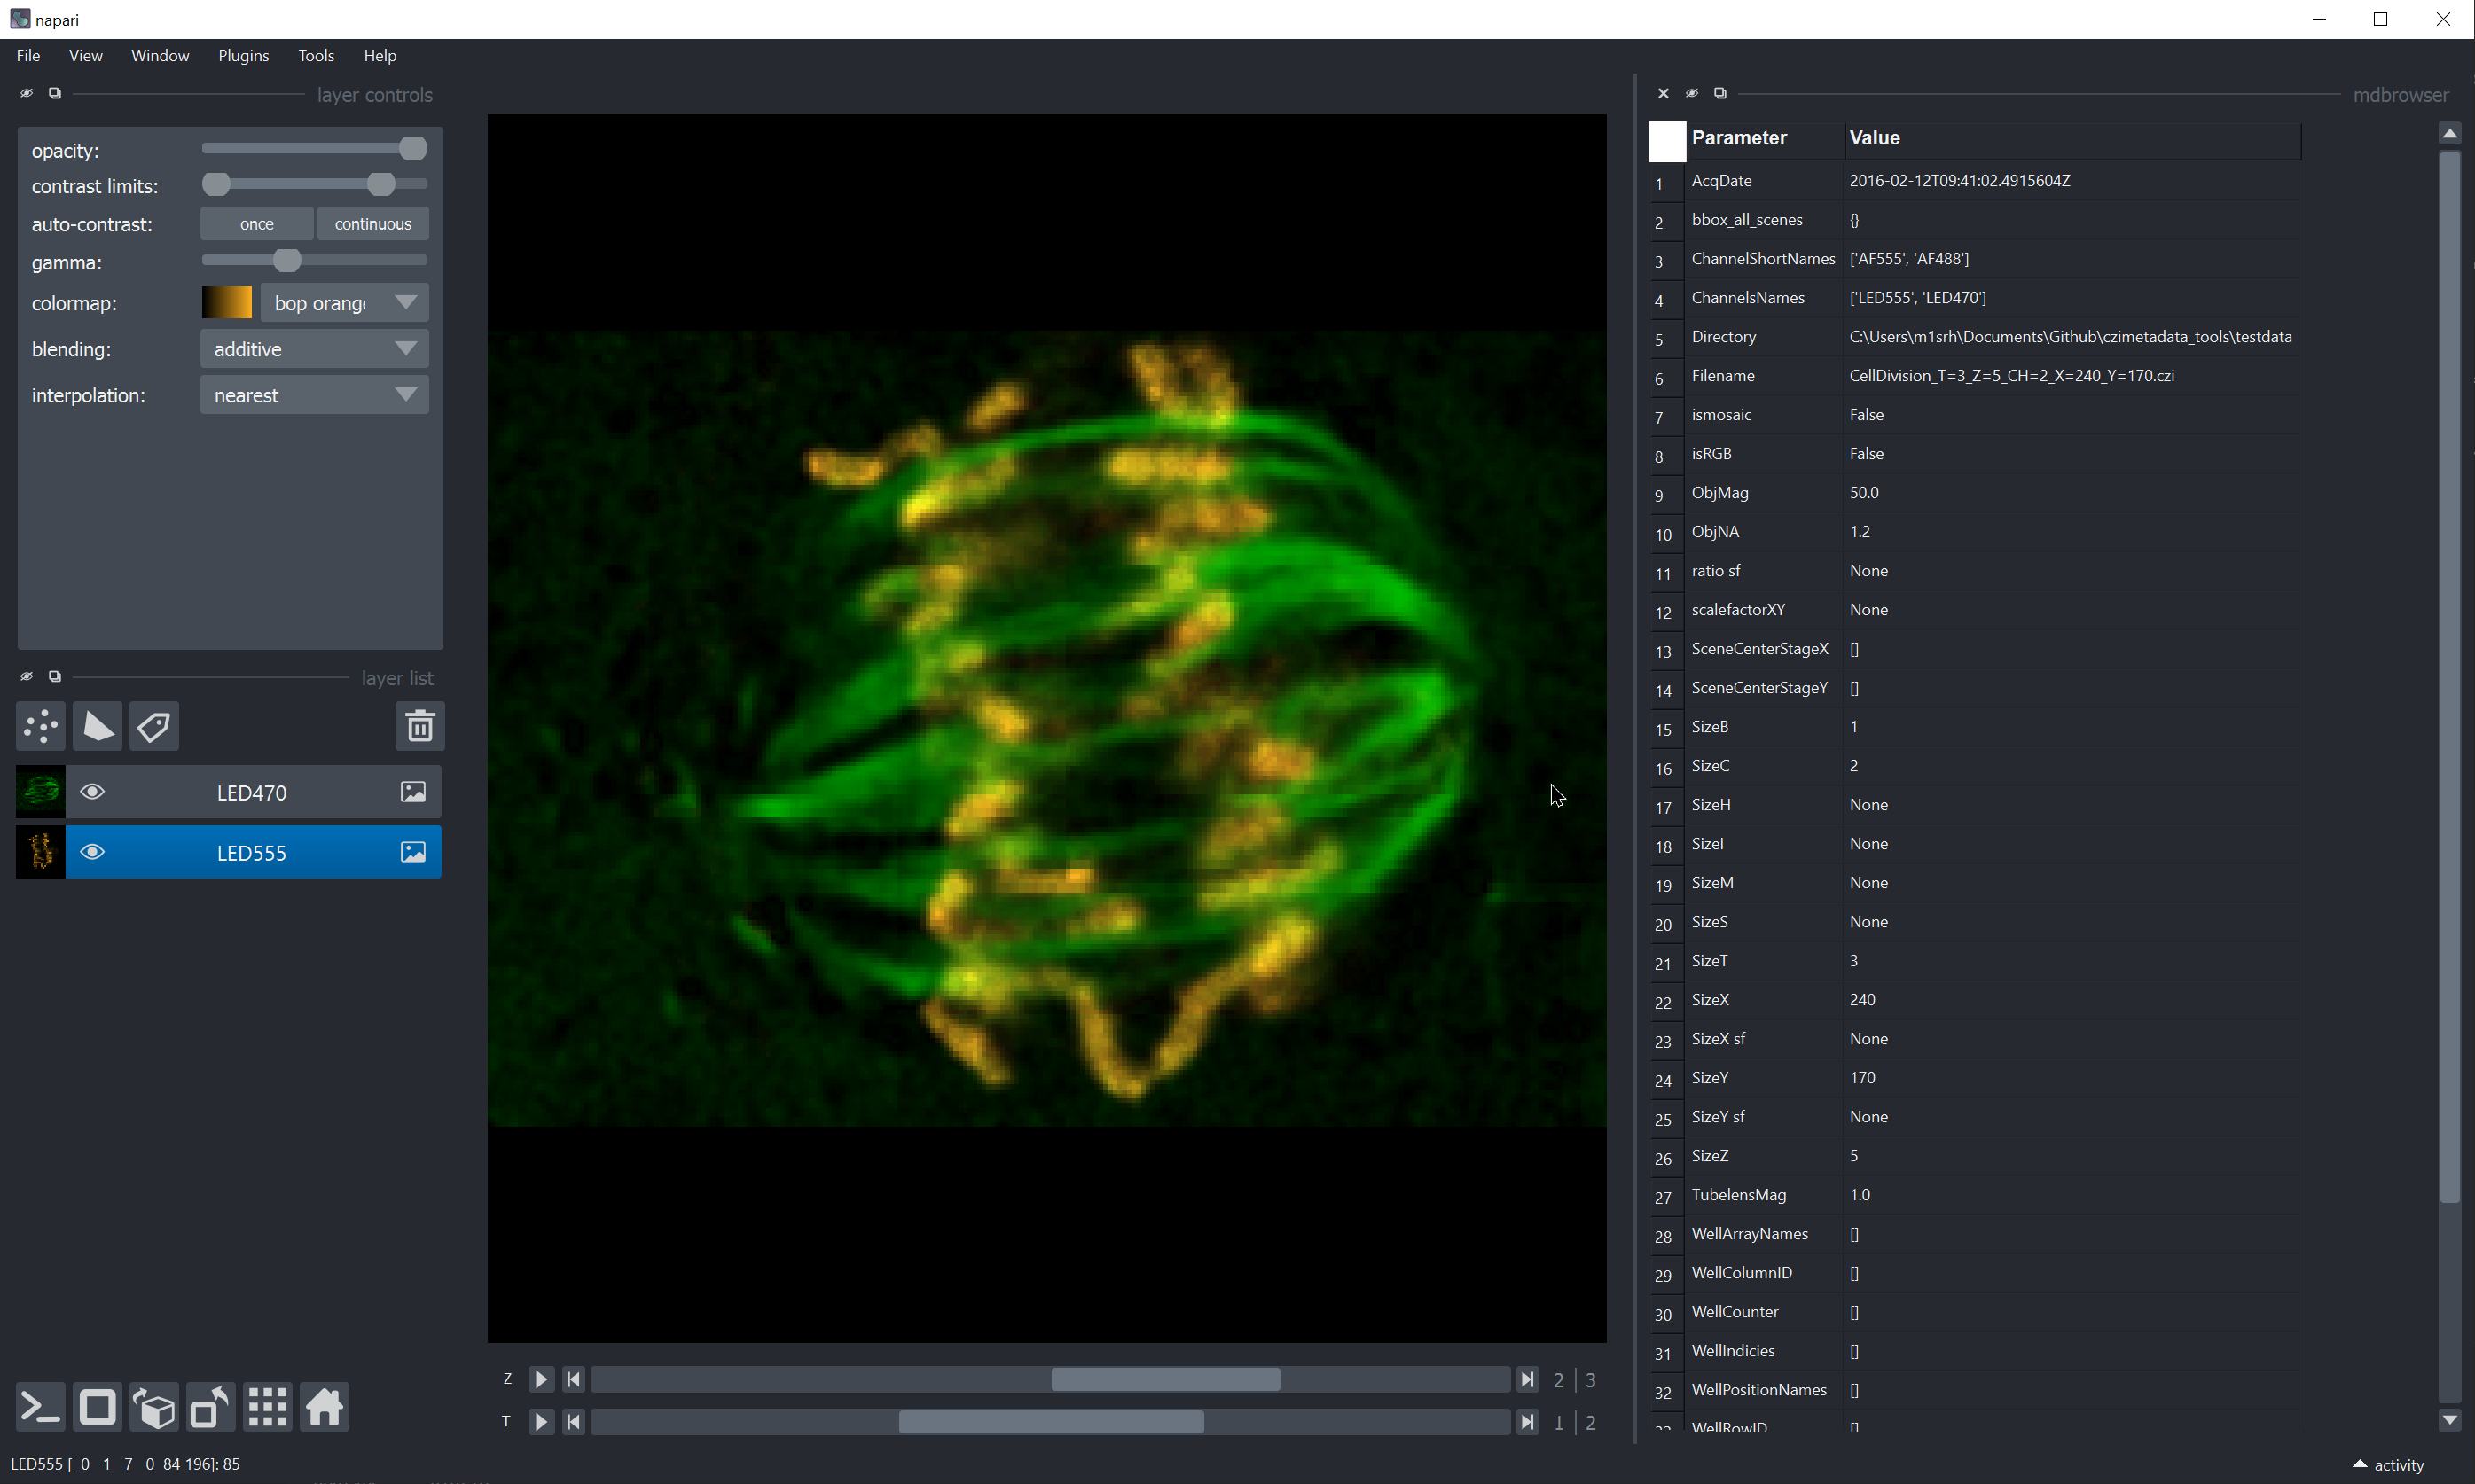Screen dimensions: 2475x1484
Task: Click auto-contrast continuous button
Action: (372, 224)
